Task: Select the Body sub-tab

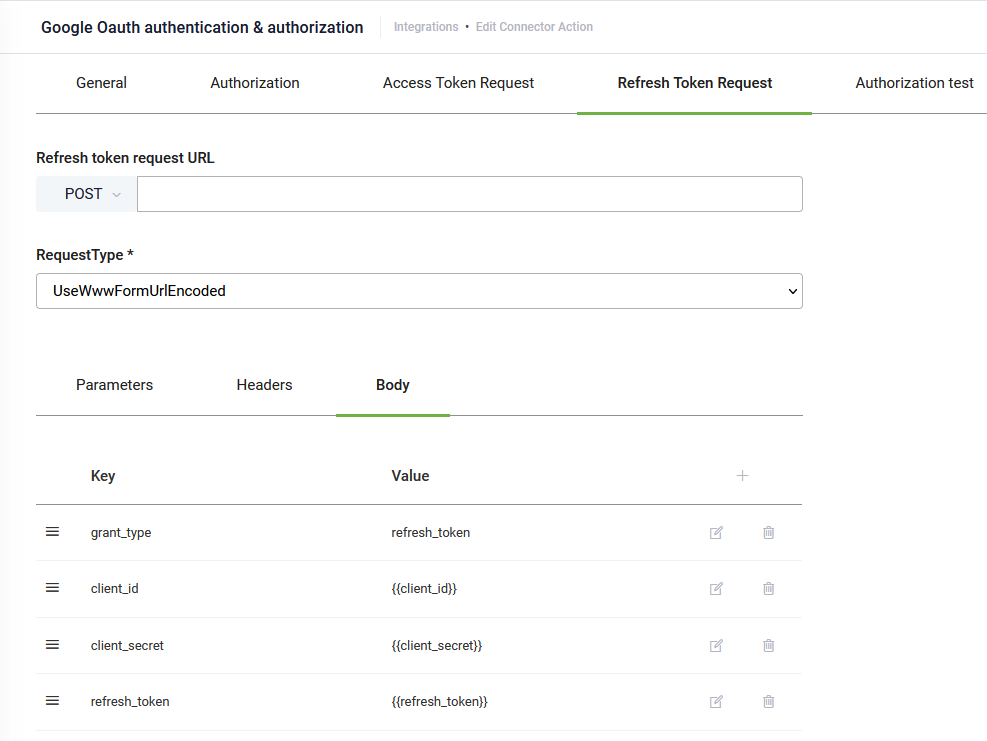Action: click(393, 385)
